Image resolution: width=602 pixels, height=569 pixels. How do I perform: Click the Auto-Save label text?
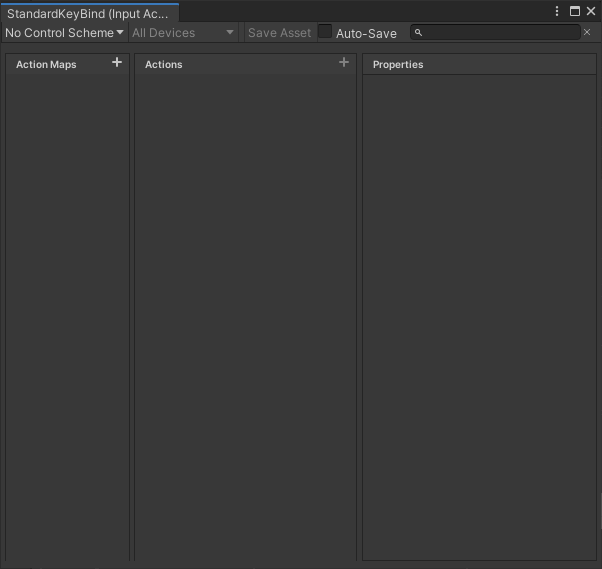[366, 33]
